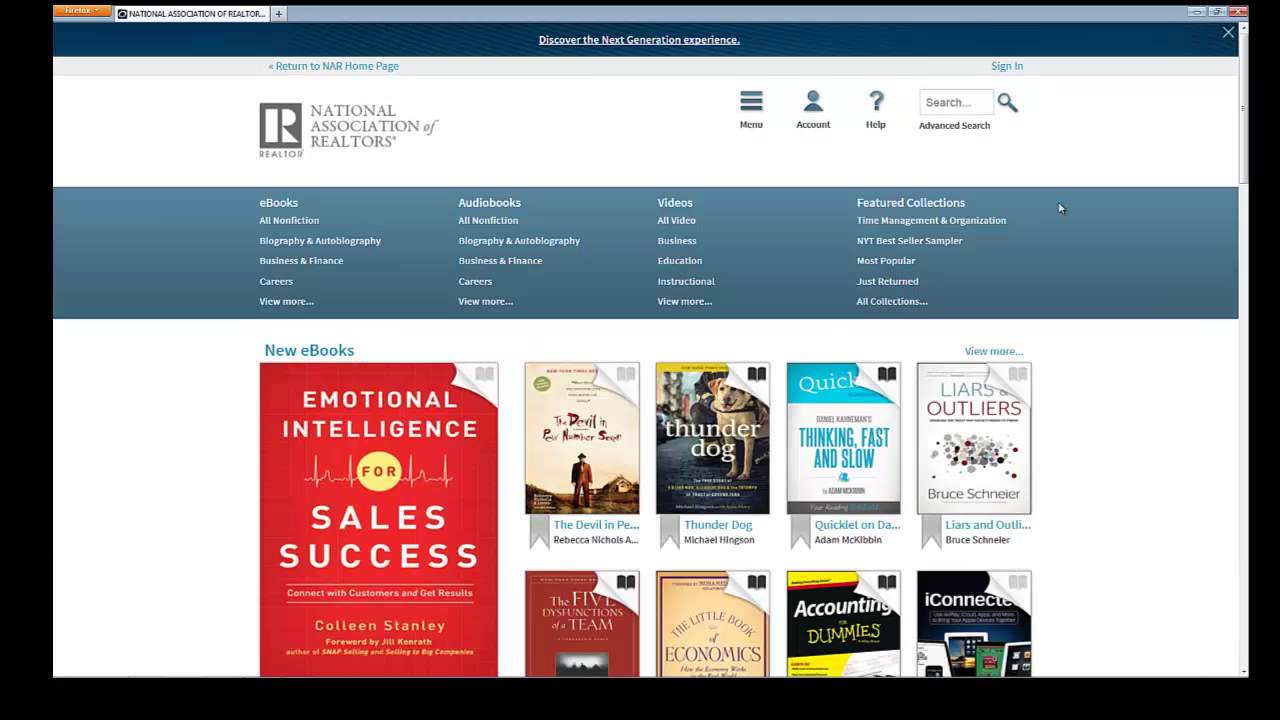This screenshot has height=720, width=1280.
Task: Click ribbon bookmark beside Quicklet title
Action: click(800, 532)
